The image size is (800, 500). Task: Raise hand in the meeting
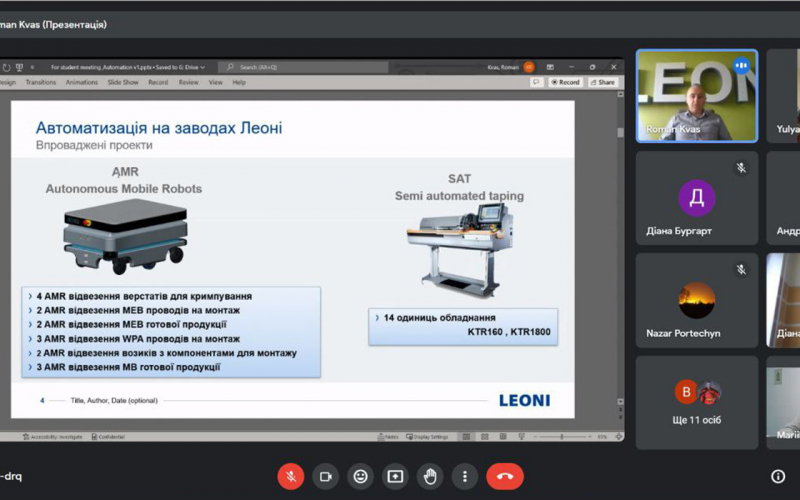(430, 477)
